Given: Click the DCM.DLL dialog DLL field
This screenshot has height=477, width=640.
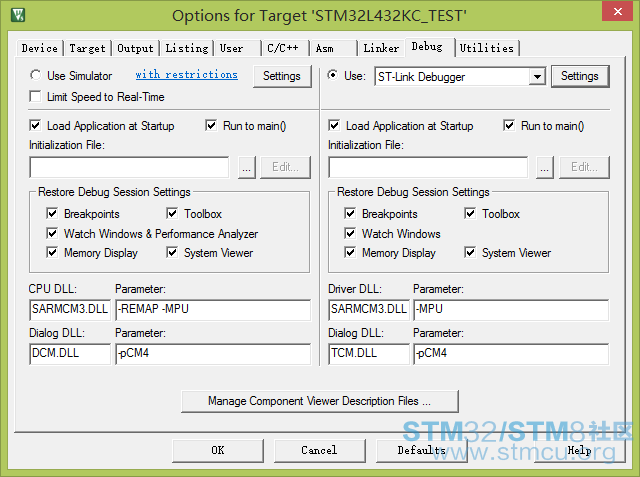Looking at the screenshot, I should point(70,354).
